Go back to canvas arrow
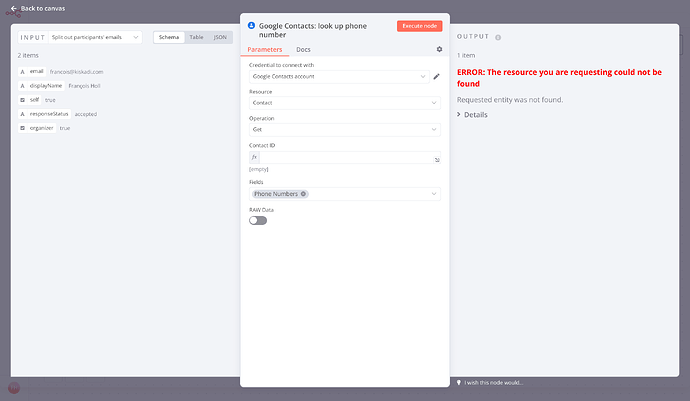The width and height of the screenshot is (690, 401). [14, 8]
